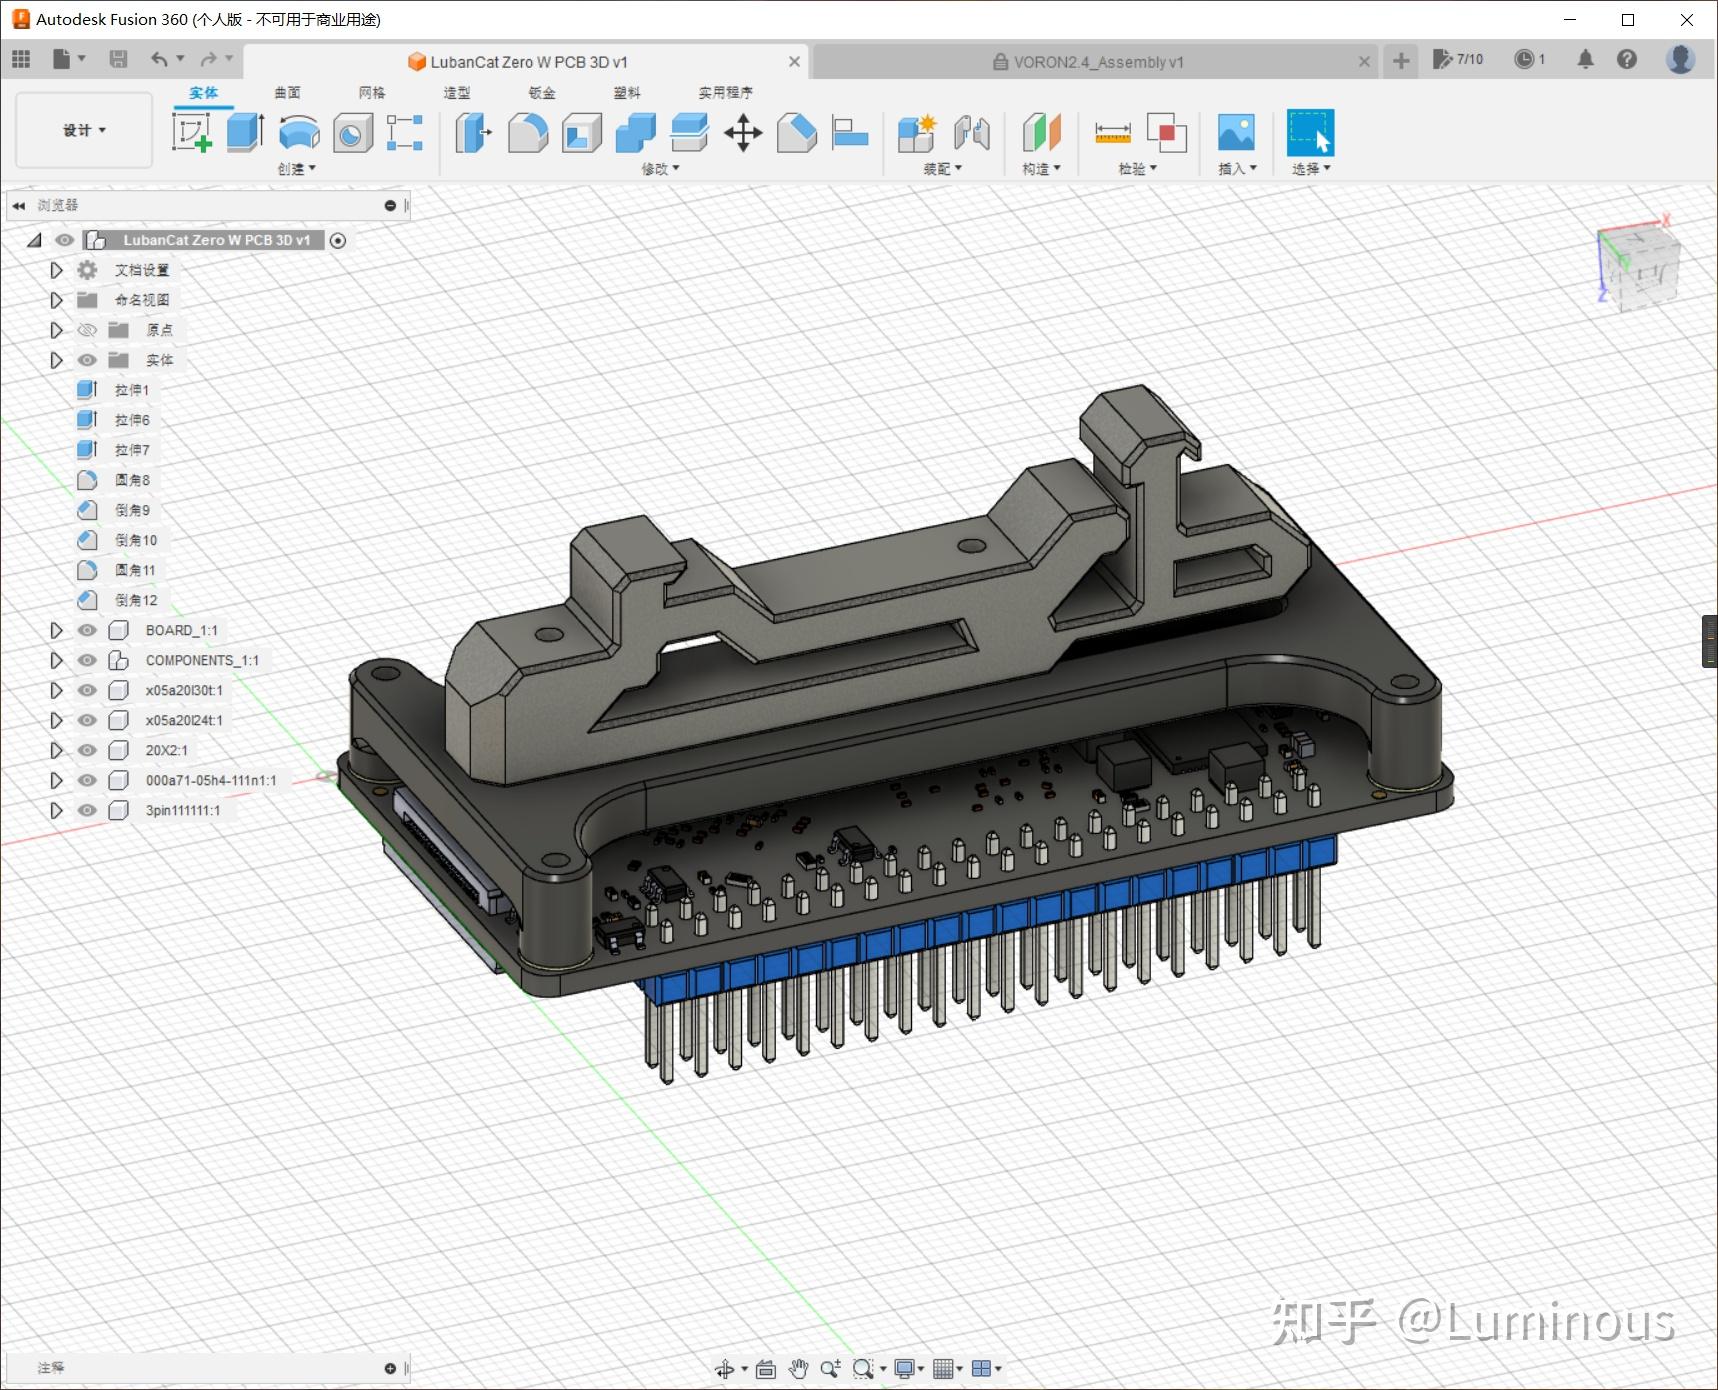Screen dimensions: 1718x1390
Task: Open the notifications bell
Action: pos(1585,60)
